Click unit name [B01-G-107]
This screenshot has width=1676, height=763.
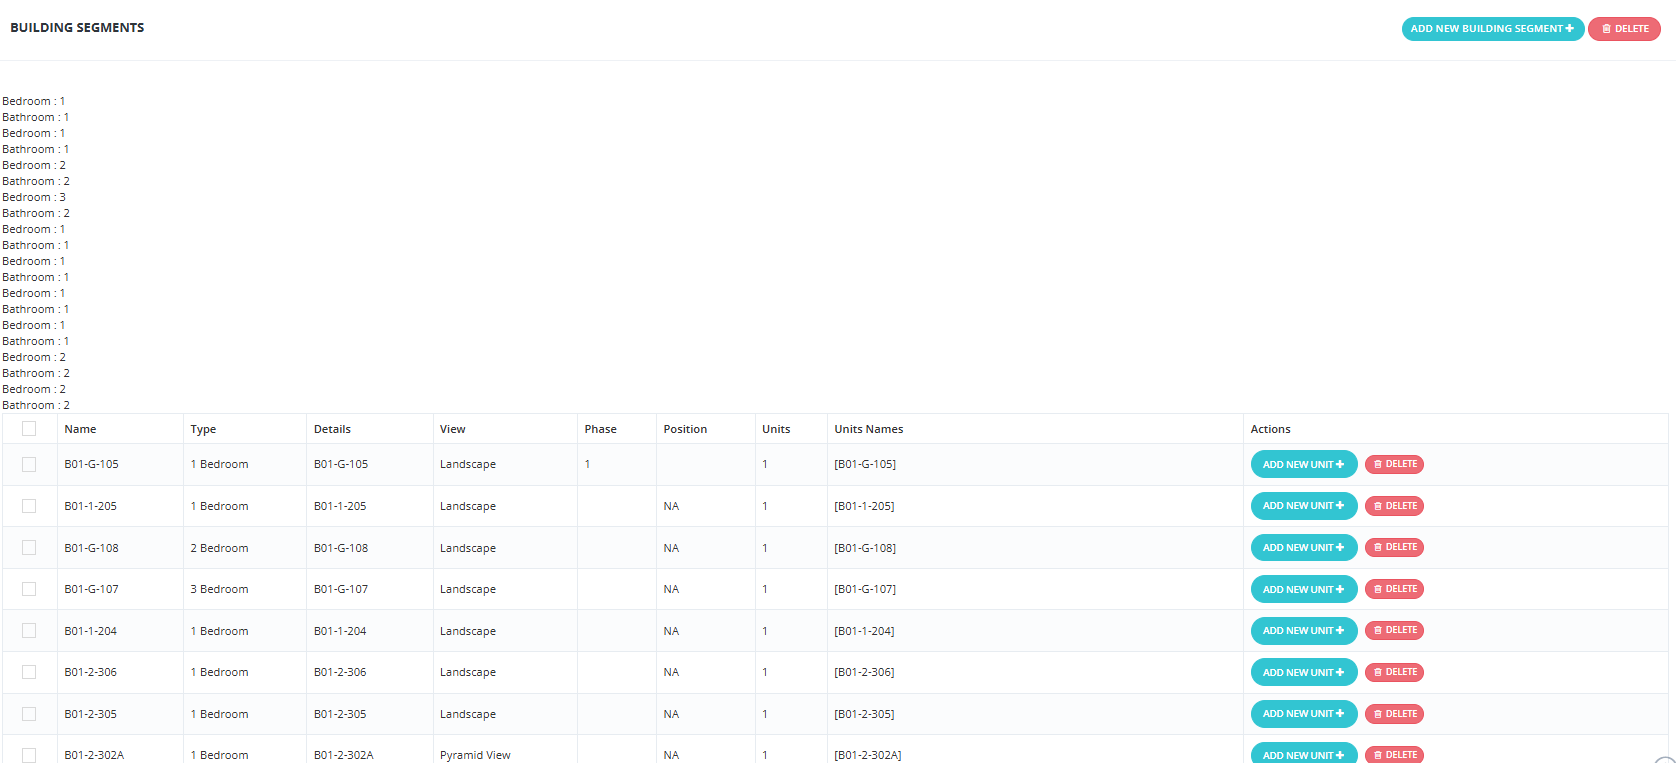click(x=865, y=589)
